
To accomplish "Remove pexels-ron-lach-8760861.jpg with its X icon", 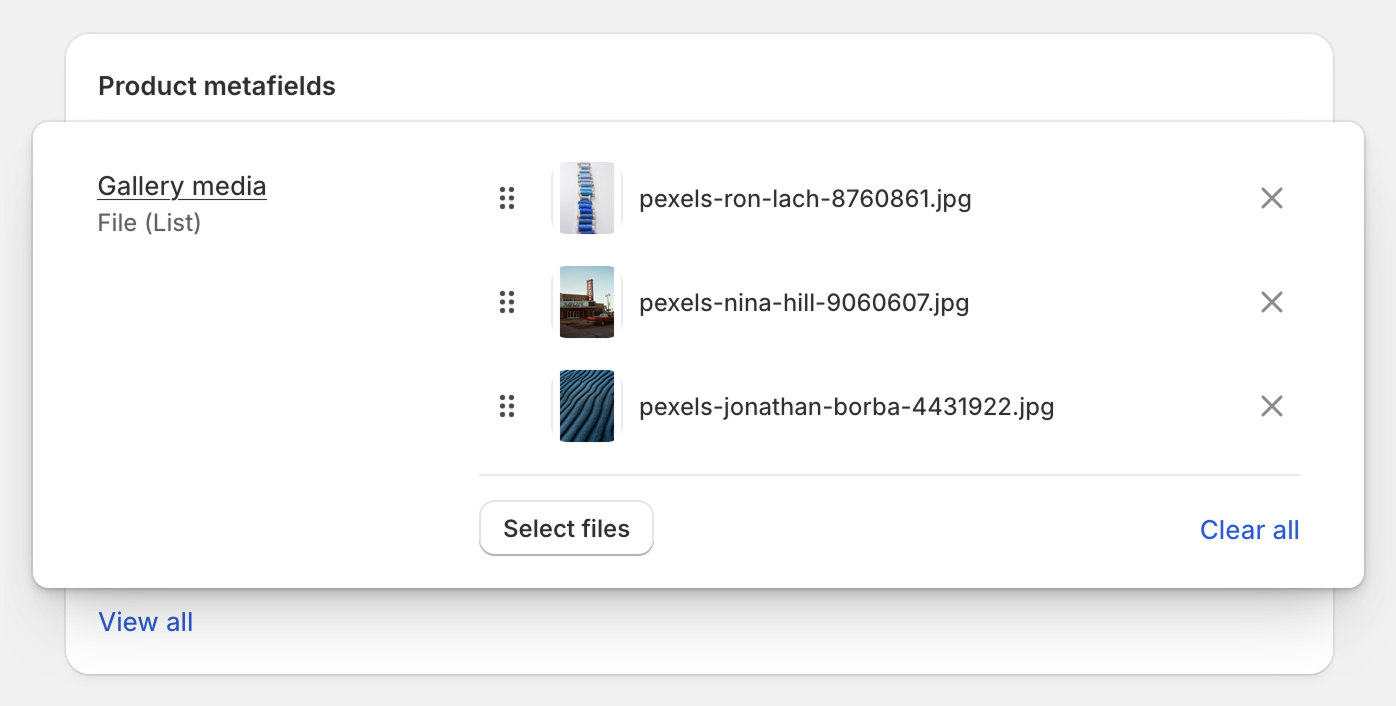I will pos(1271,198).
